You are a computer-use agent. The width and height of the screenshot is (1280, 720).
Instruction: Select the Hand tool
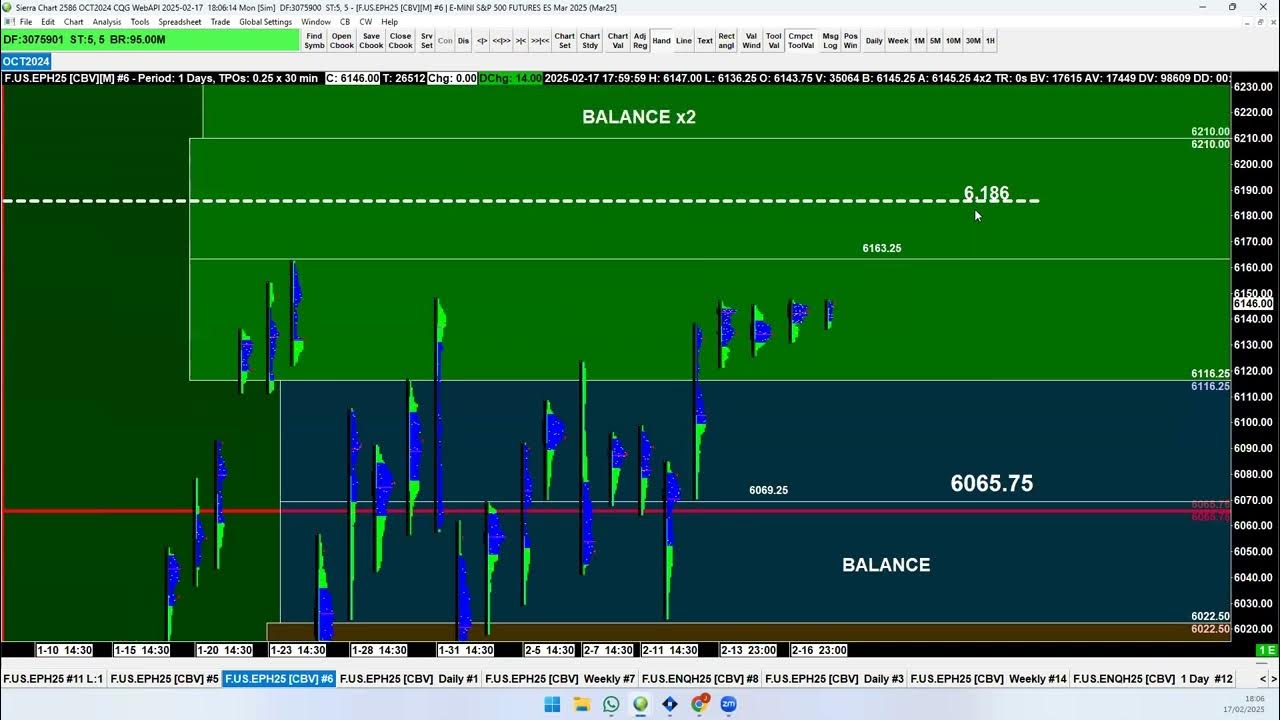(x=661, y=40)
